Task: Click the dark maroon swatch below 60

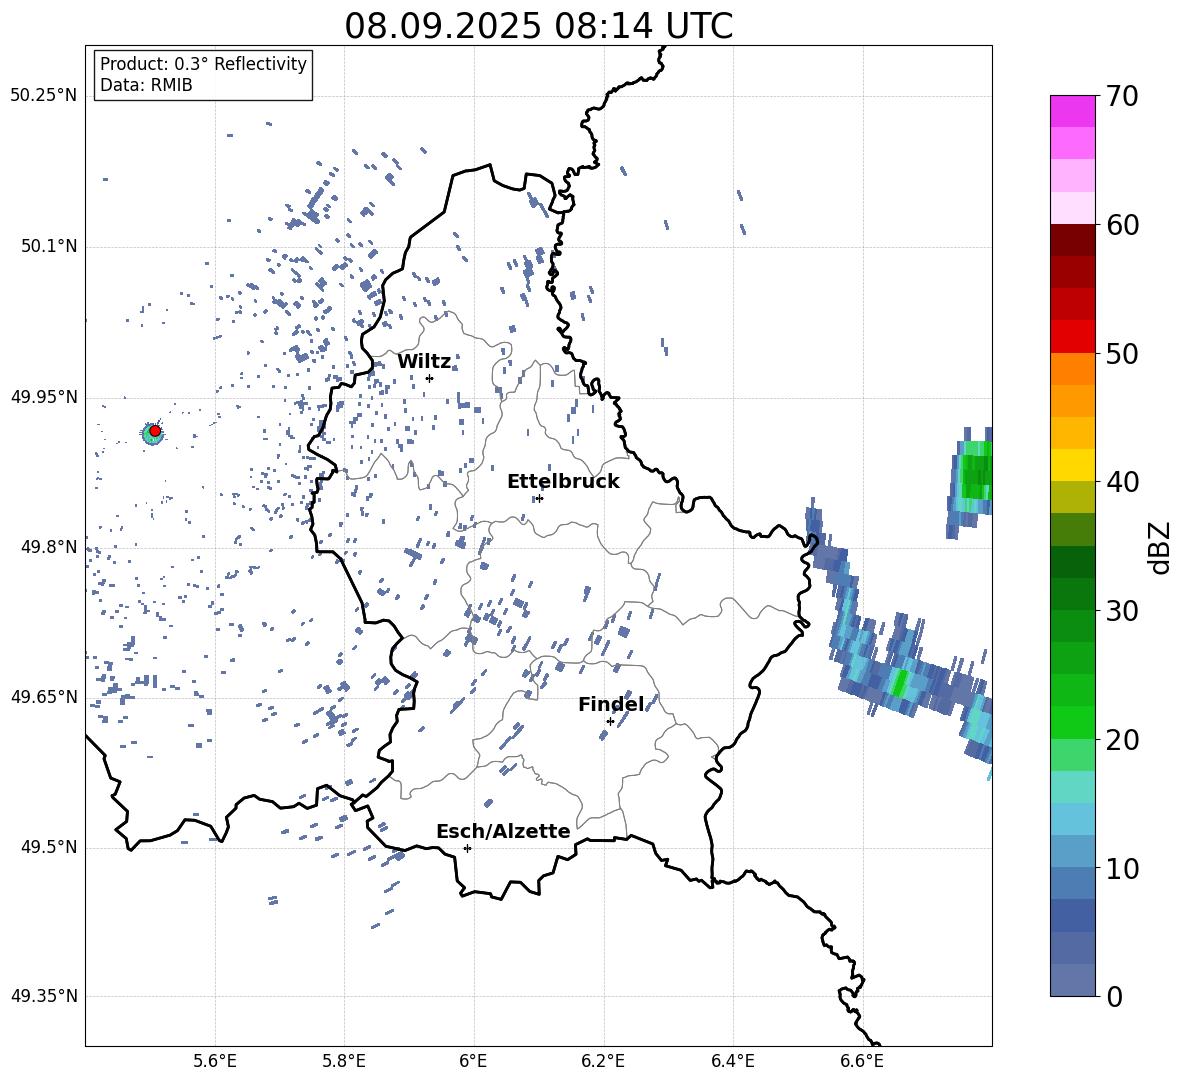Action: [x=1072, y=240]
